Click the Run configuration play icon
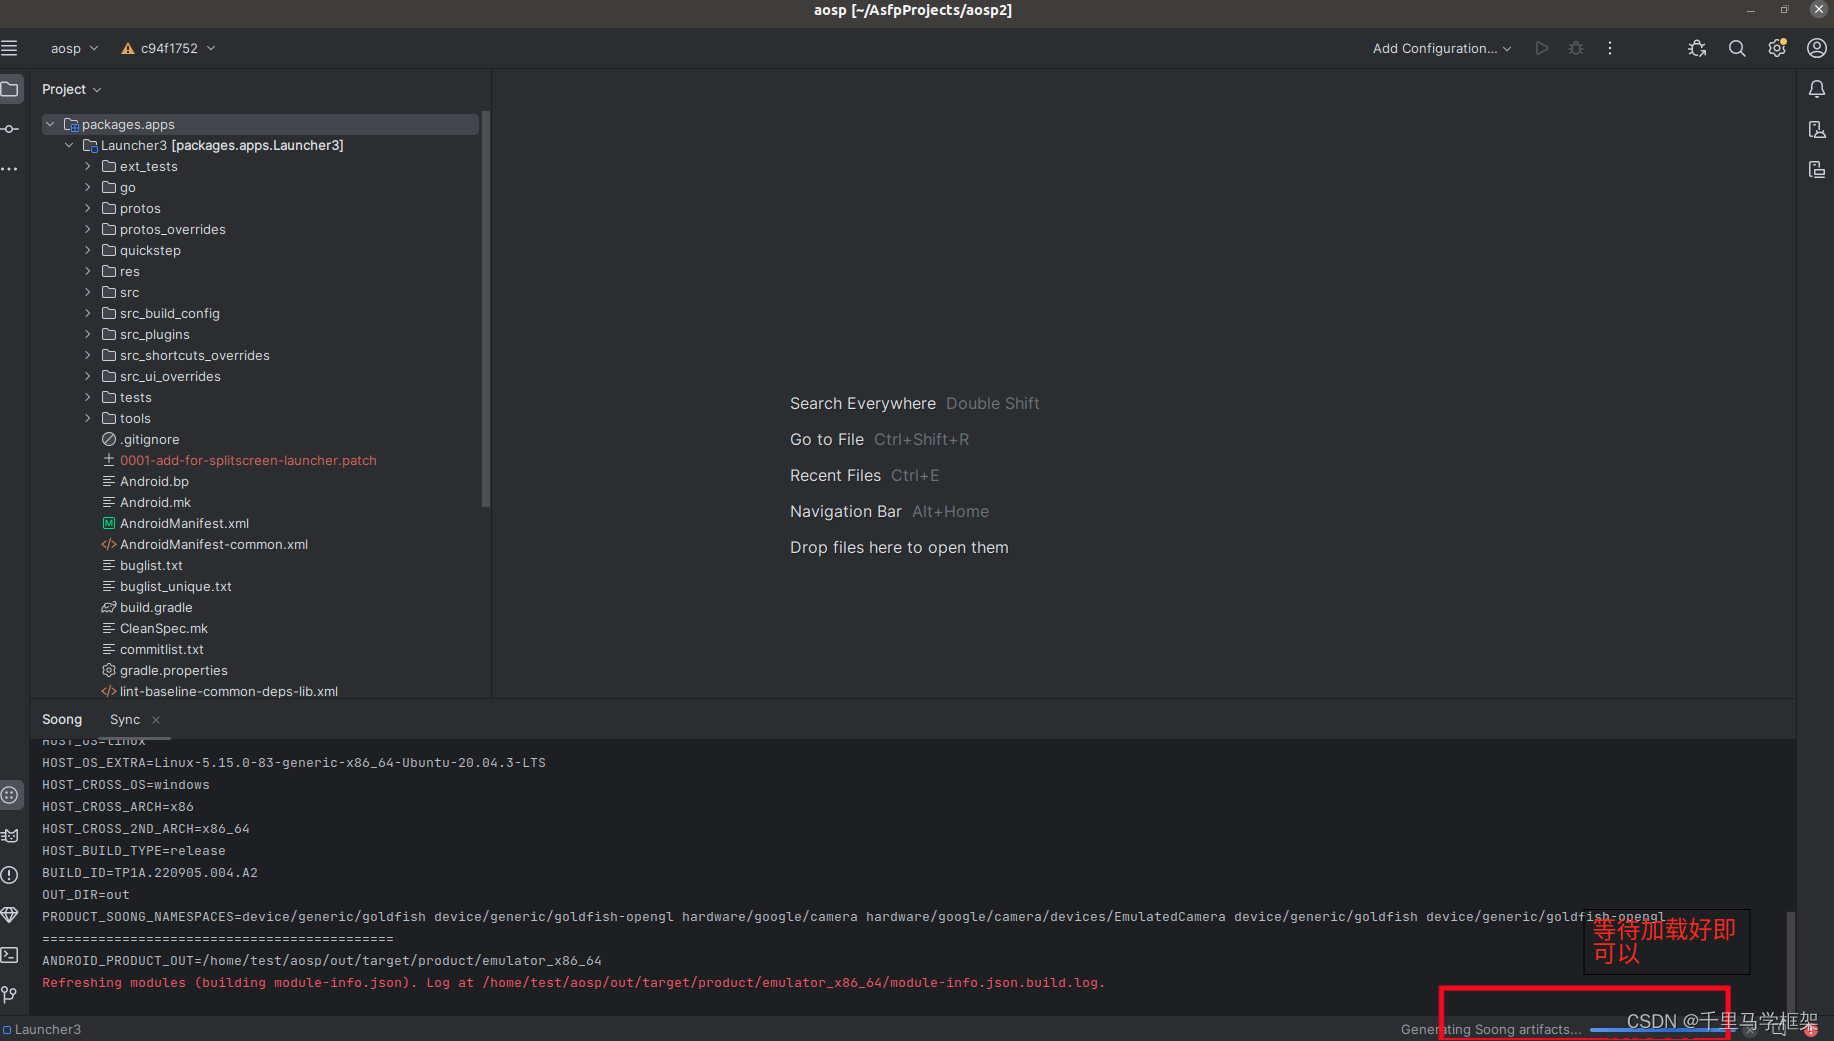This screenshot has width=1834, height=1041. click(x=1542, y=48)
